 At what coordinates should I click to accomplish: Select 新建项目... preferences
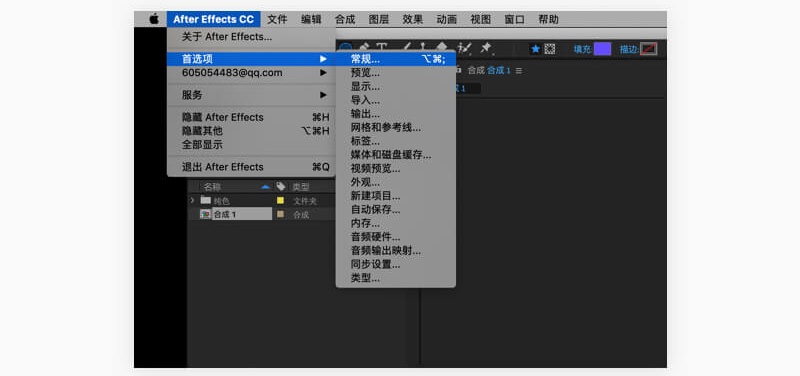pyautogui.click(x=396, y=196)
